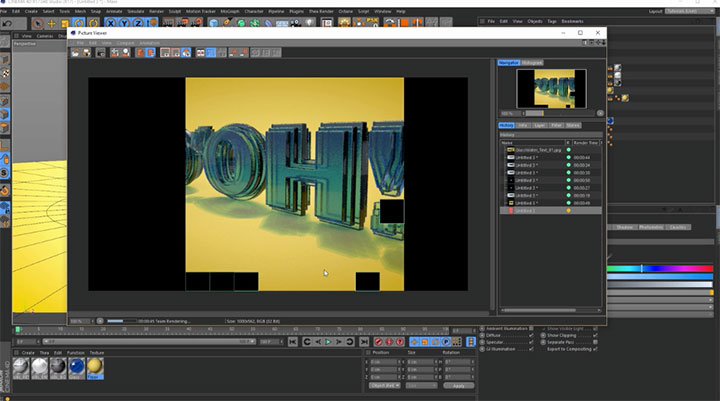
Task: Open the Picture Viewer Compare menu
Action: point(125,43)
